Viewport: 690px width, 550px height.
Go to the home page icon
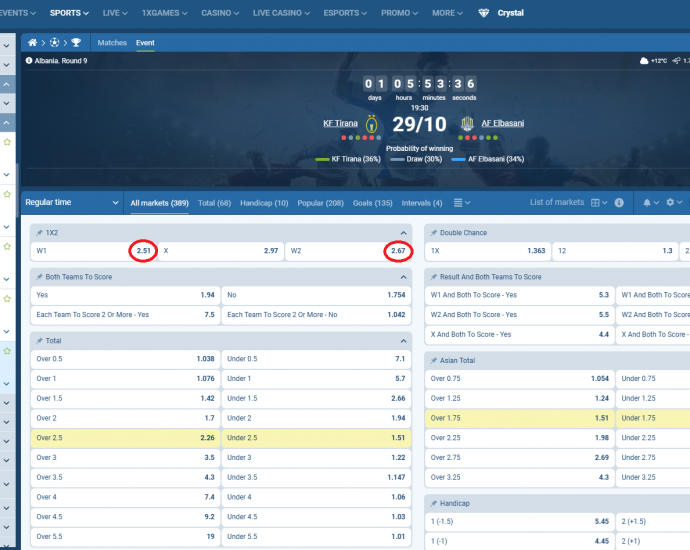tap(32, 43)
